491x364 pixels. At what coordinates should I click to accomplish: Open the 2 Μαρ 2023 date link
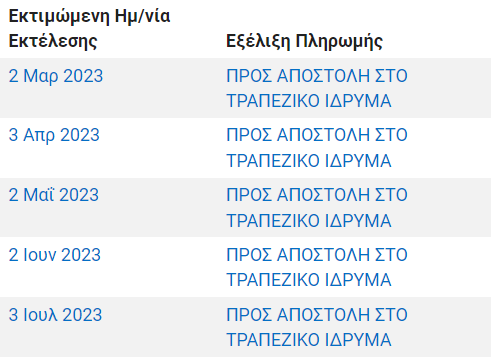pyautogui.click(x=56, y=76)
